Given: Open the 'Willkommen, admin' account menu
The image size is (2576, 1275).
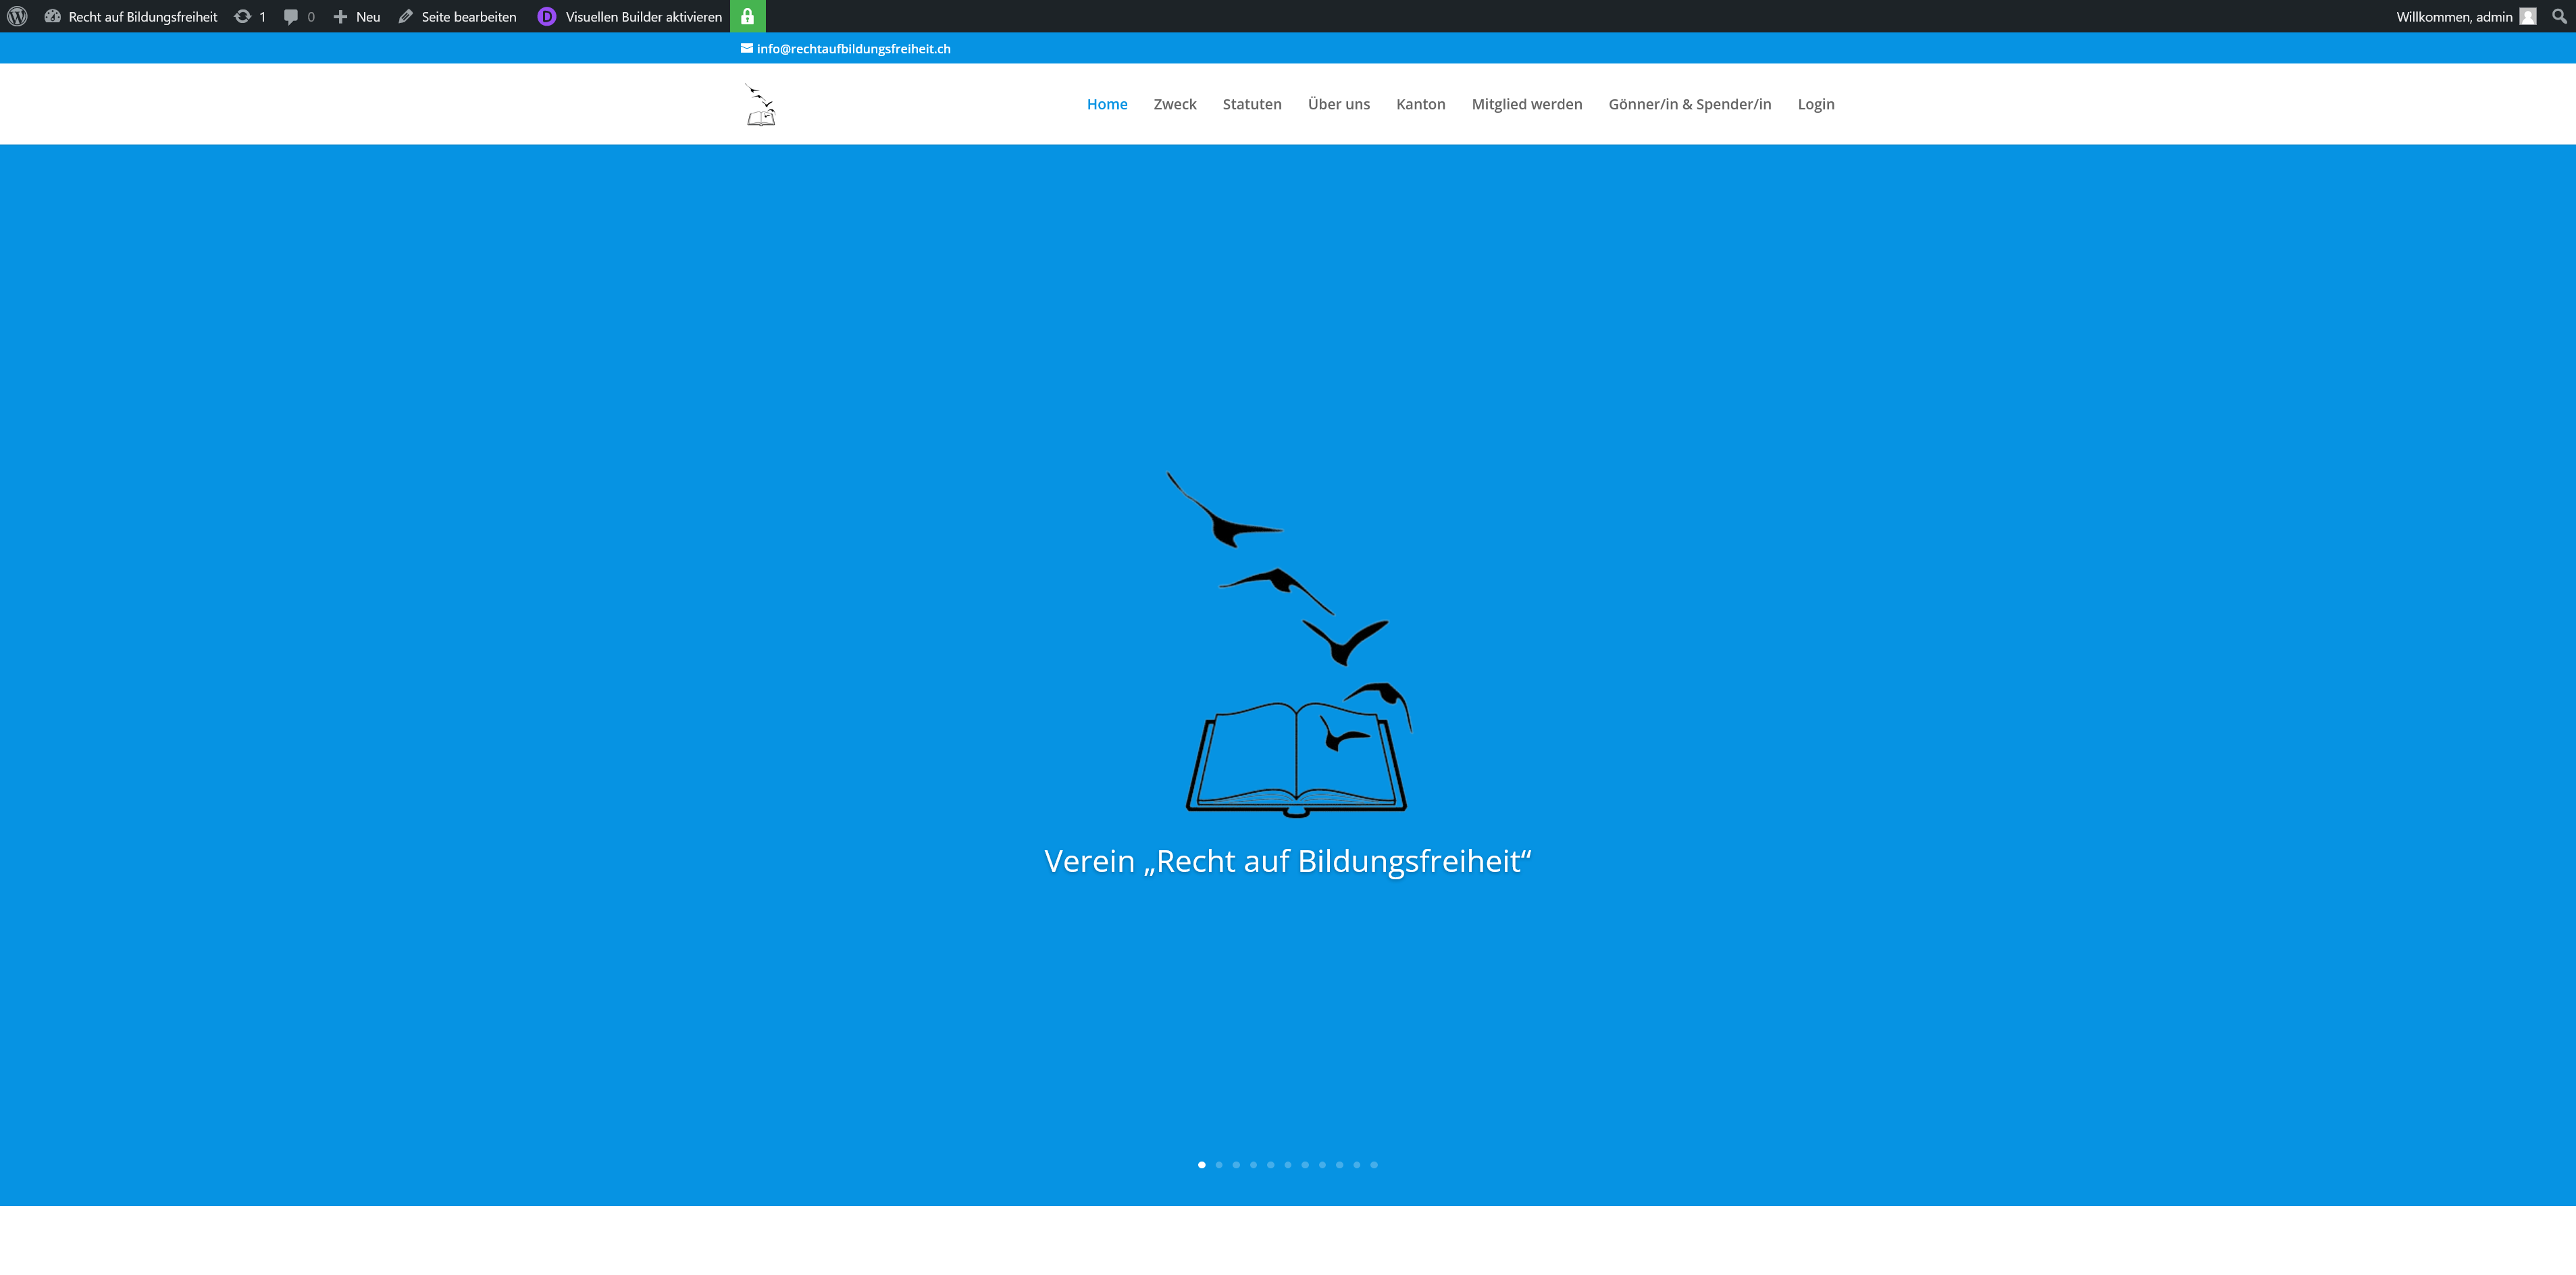Looking at the screenshot, I should [x=2453, y=16].
